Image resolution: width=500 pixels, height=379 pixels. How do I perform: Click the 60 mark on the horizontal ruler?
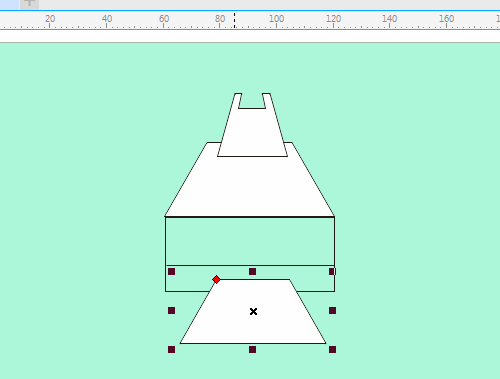pos(164,19)
